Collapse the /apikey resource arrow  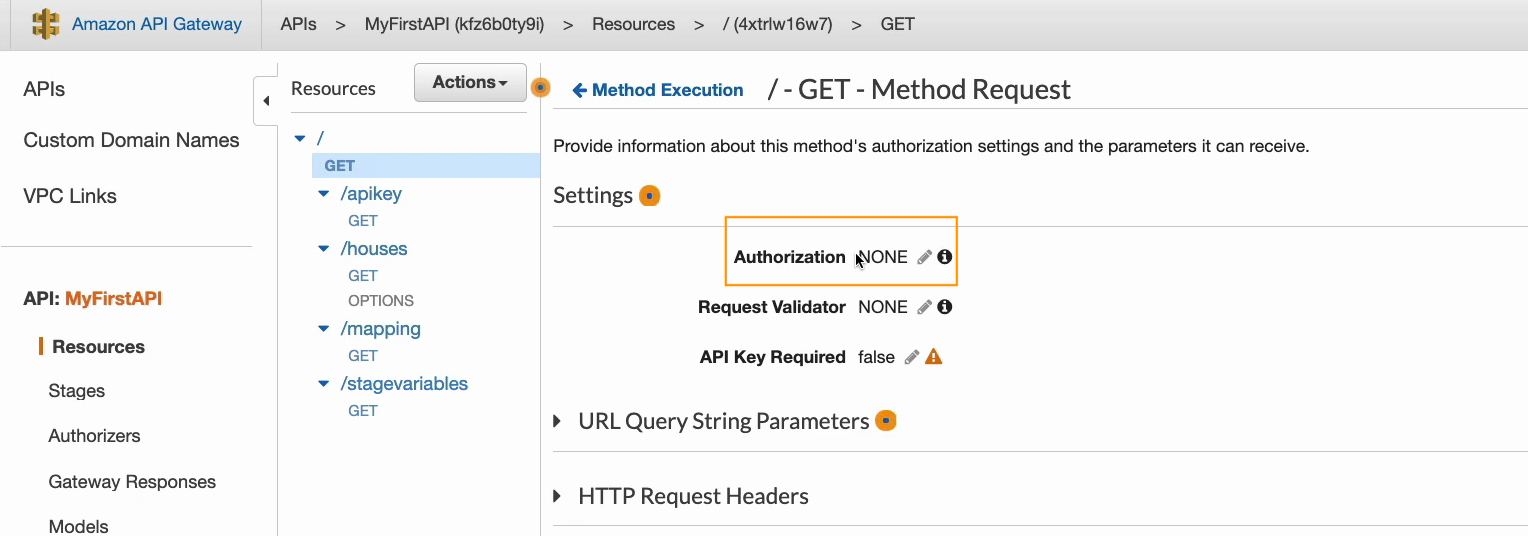pos(323,194)
